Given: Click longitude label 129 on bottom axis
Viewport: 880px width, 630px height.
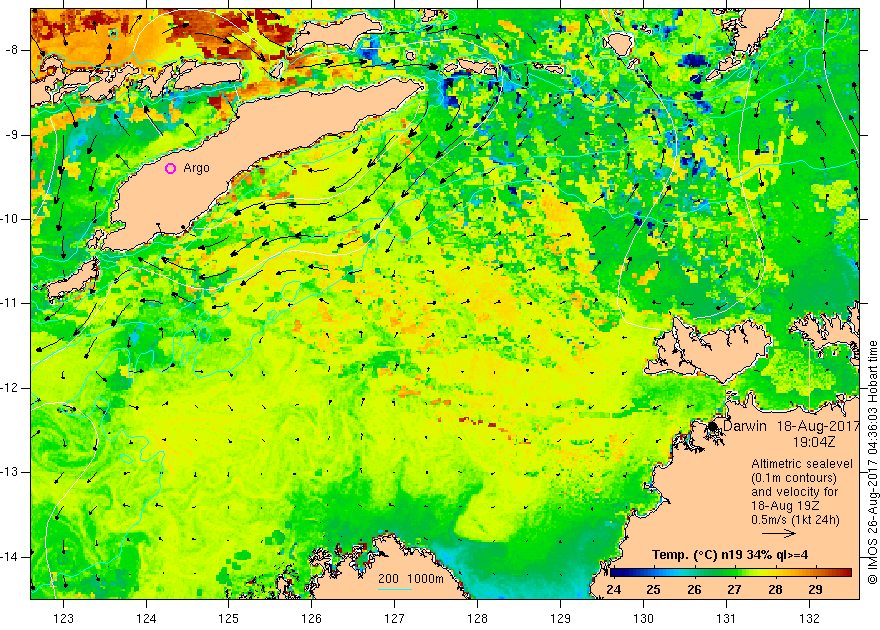Looking at the screenshot, I should tap(561, 618).
